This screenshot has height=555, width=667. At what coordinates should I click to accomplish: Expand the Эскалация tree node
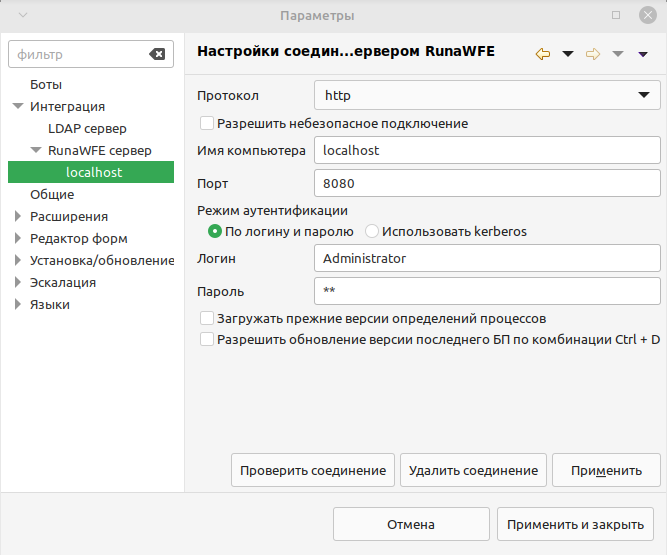click(17, 282)
